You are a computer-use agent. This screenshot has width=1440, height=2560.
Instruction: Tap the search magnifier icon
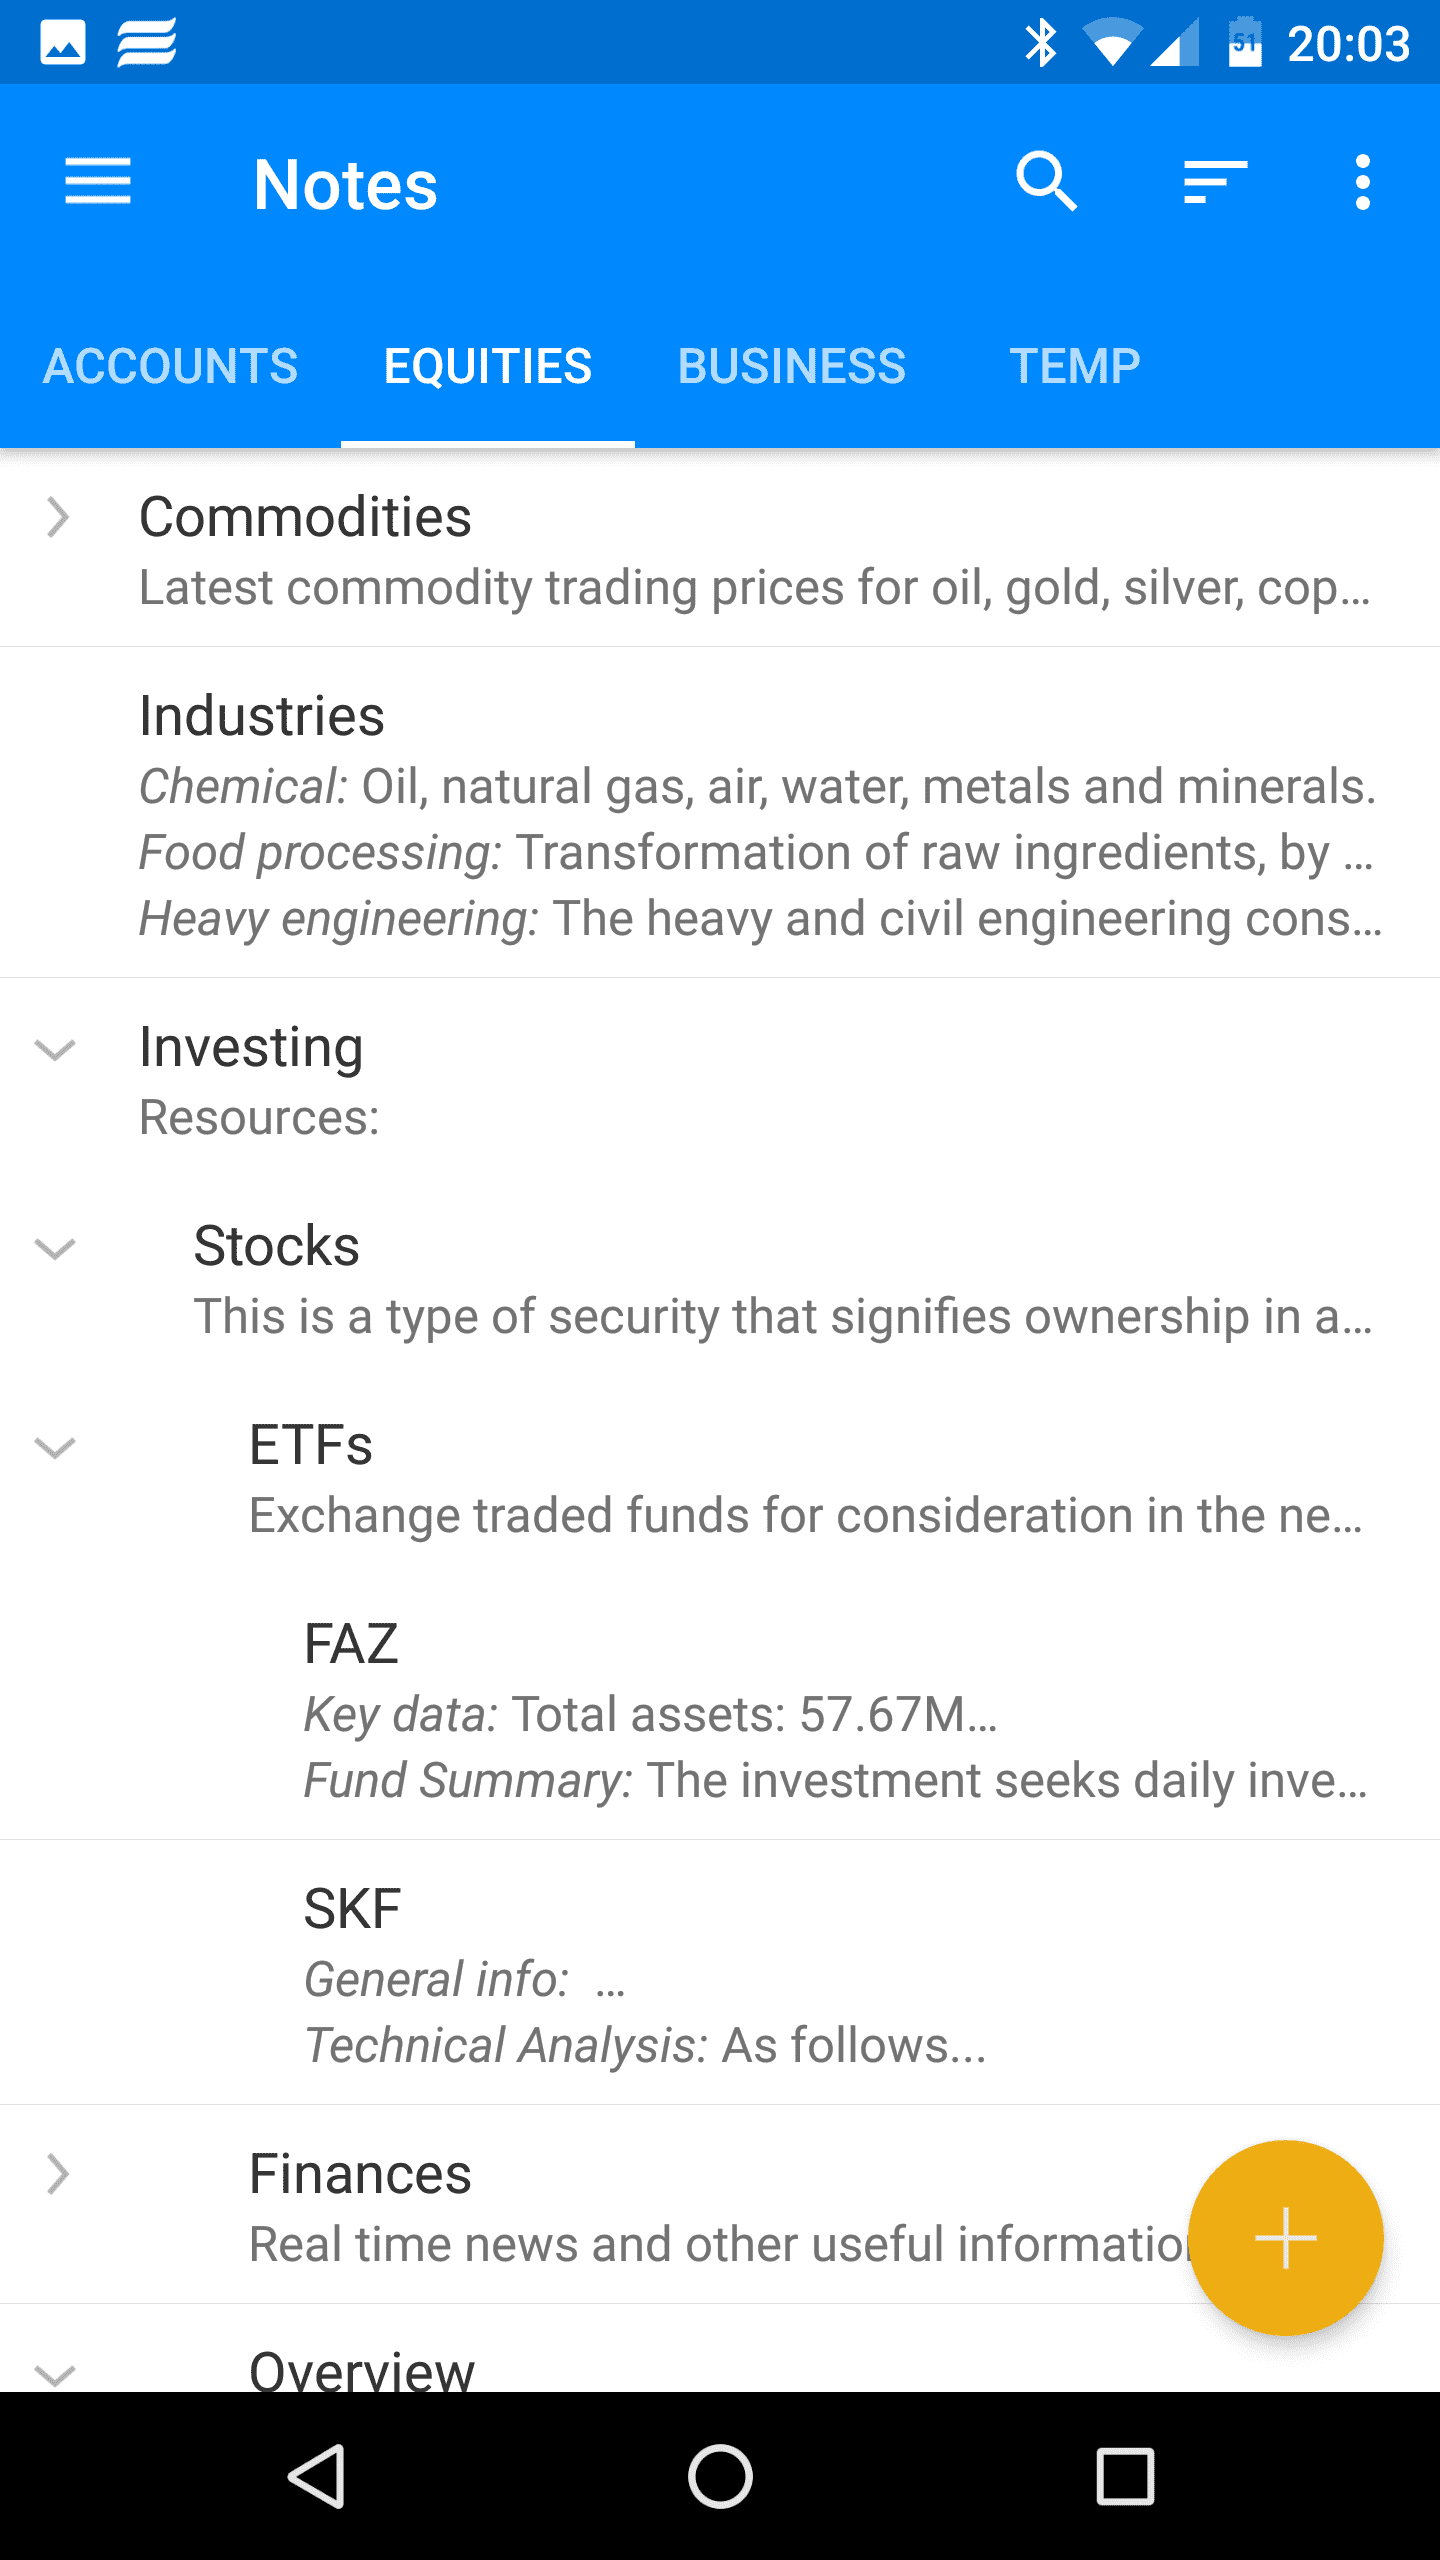click(1046, 182)
